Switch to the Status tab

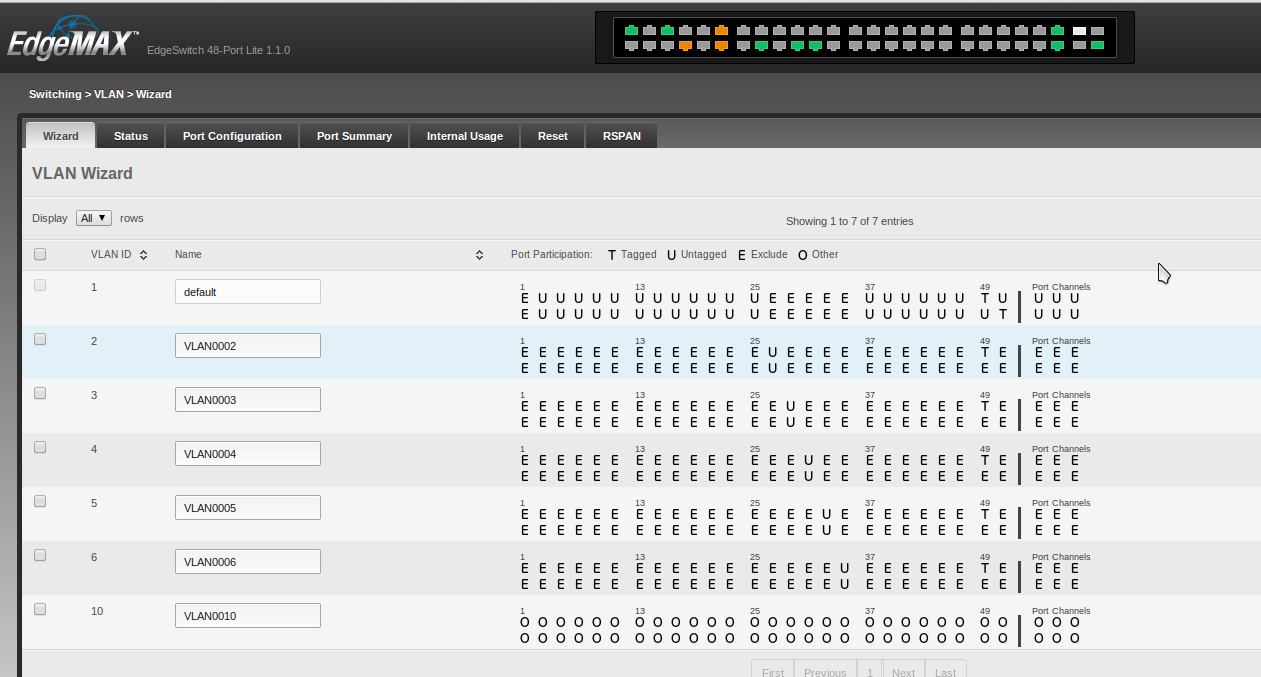point(130,136)
